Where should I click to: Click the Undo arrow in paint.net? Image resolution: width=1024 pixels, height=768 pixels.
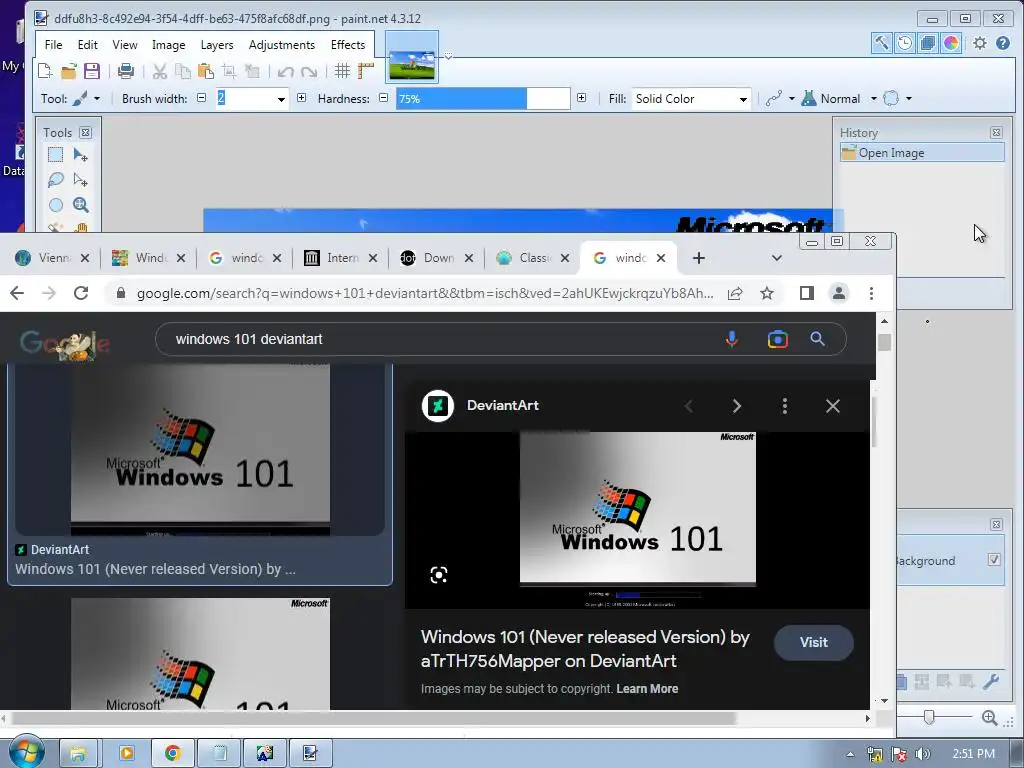(x=285, y=71)
